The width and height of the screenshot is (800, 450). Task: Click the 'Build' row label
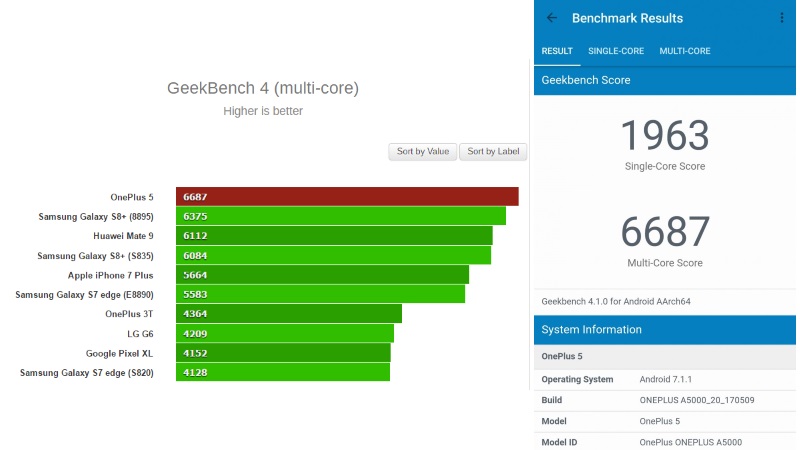click(552, 400)
